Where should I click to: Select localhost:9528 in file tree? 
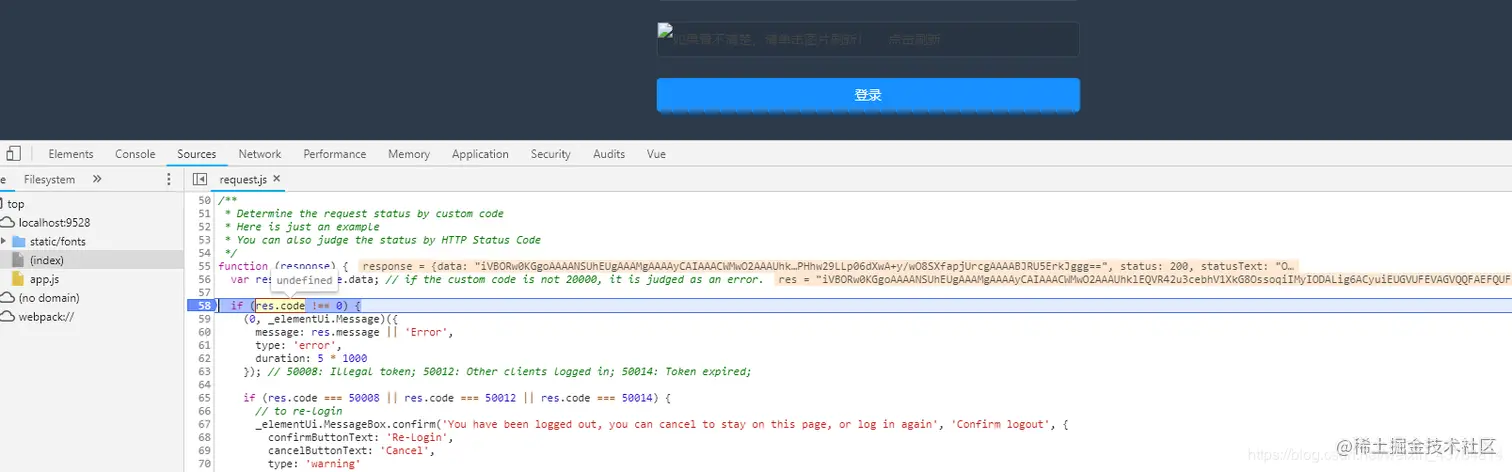54,222
